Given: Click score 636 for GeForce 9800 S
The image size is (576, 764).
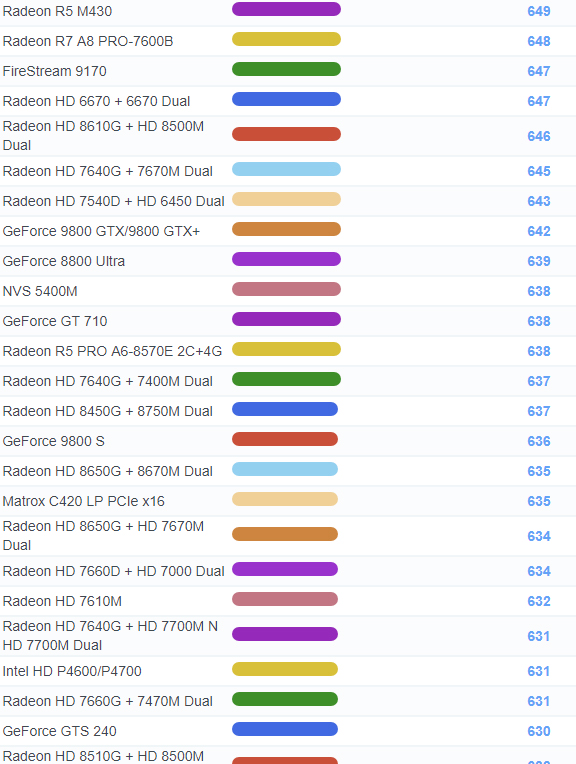Looking at the screenshot, I should pyautogui.click(x=539, y=441).
